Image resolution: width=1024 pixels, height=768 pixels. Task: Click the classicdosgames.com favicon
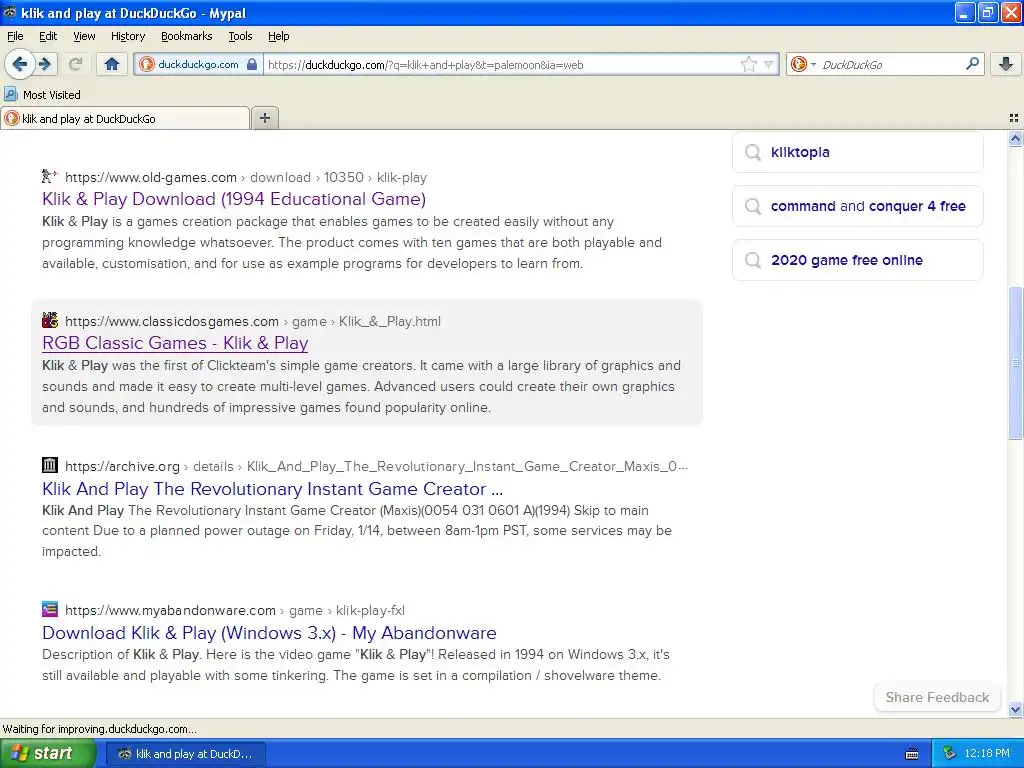coord(50,321)
